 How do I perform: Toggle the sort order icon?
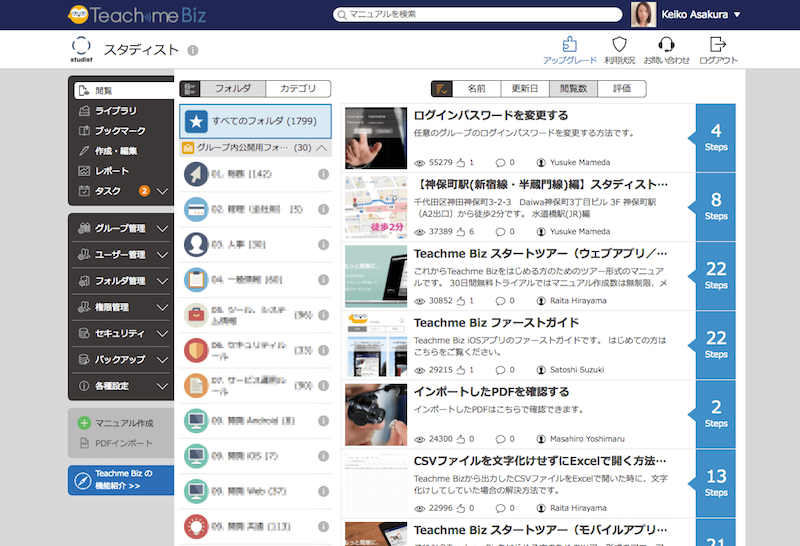point(441,89)
